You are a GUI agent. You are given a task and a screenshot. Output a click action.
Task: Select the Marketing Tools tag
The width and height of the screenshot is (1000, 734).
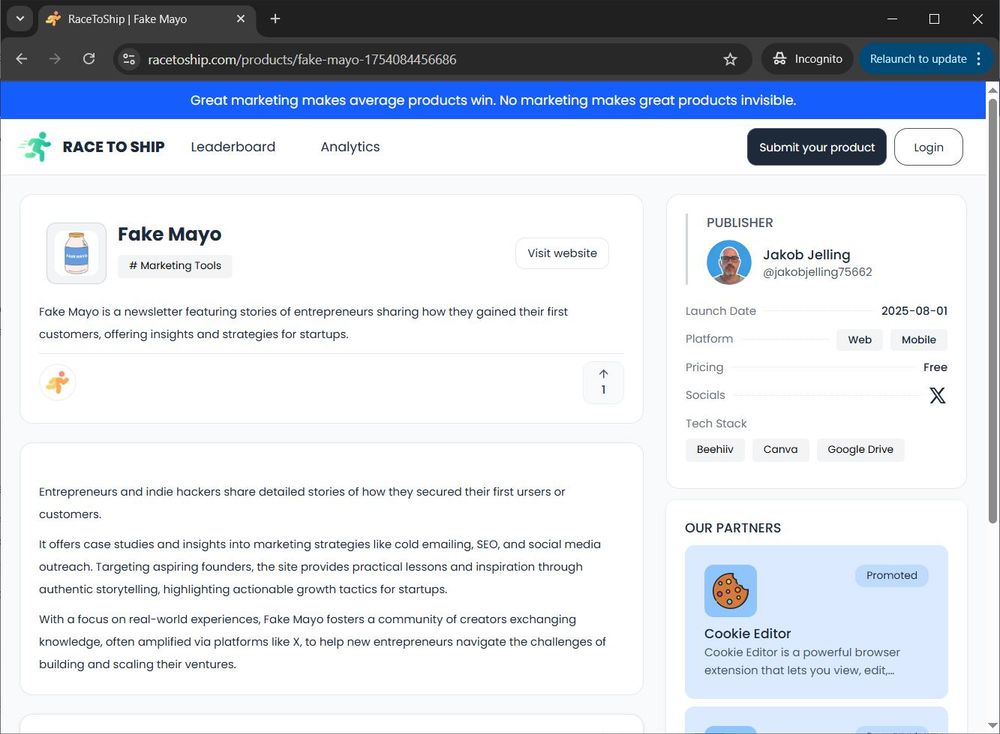point(175,266)
